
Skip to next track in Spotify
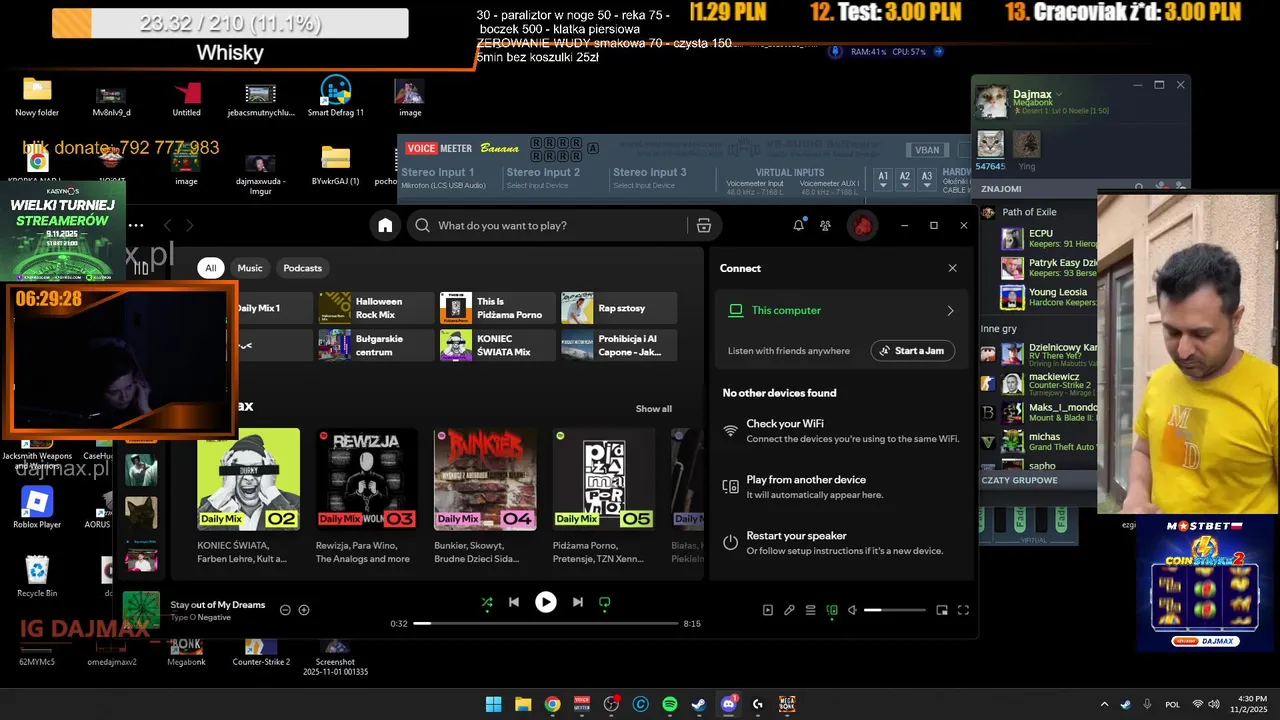coord(577,602)
